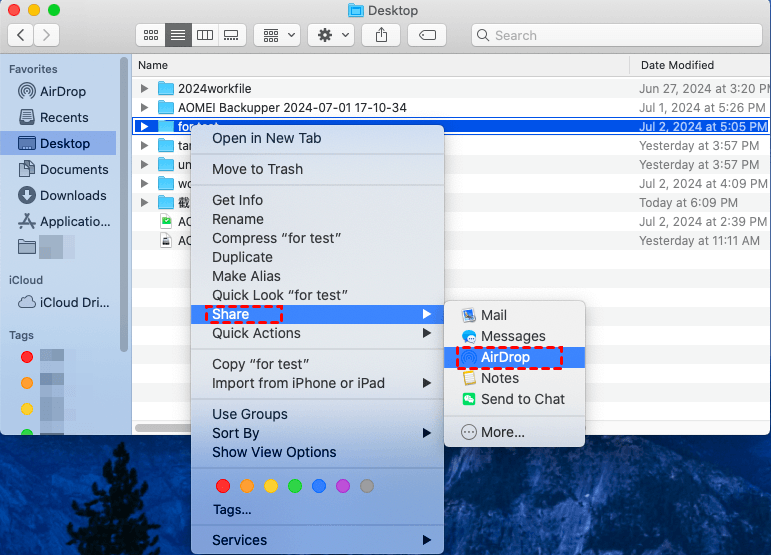771x555 pixels.
Task: Click the Edit Tags toolbar icon
Action: (x=426, y=35)
